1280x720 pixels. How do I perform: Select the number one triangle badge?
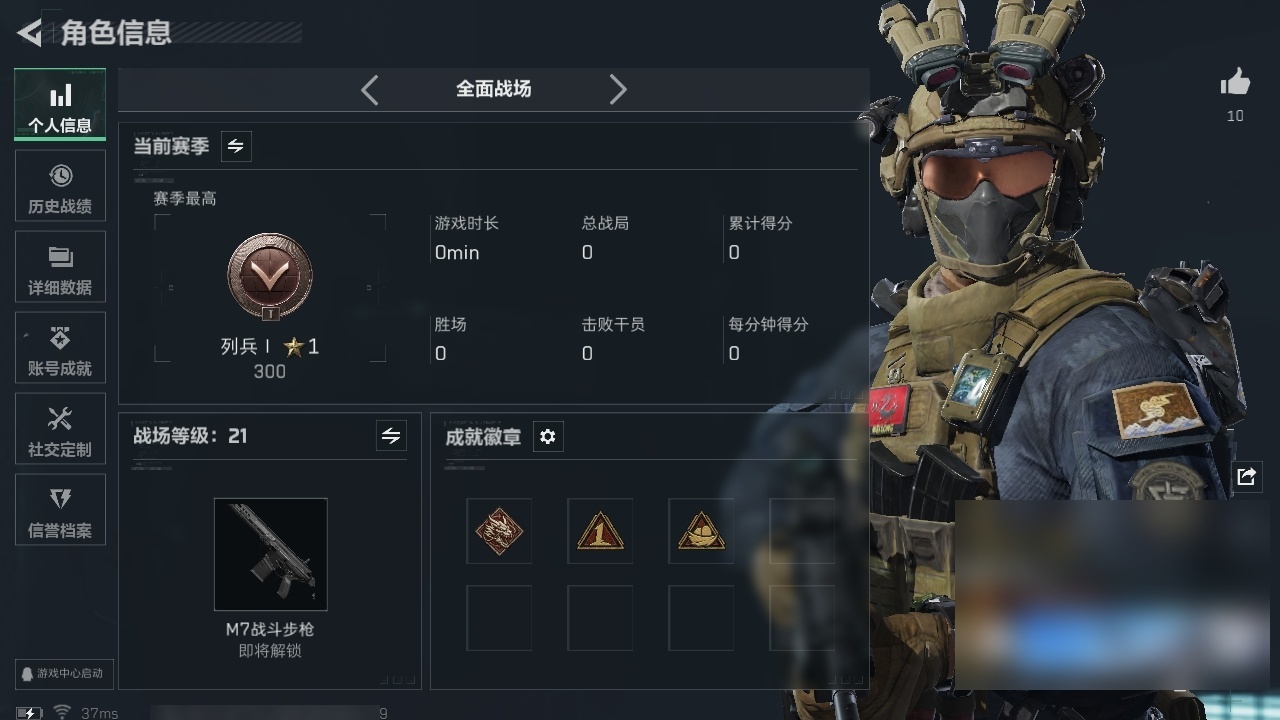[600, 531]
